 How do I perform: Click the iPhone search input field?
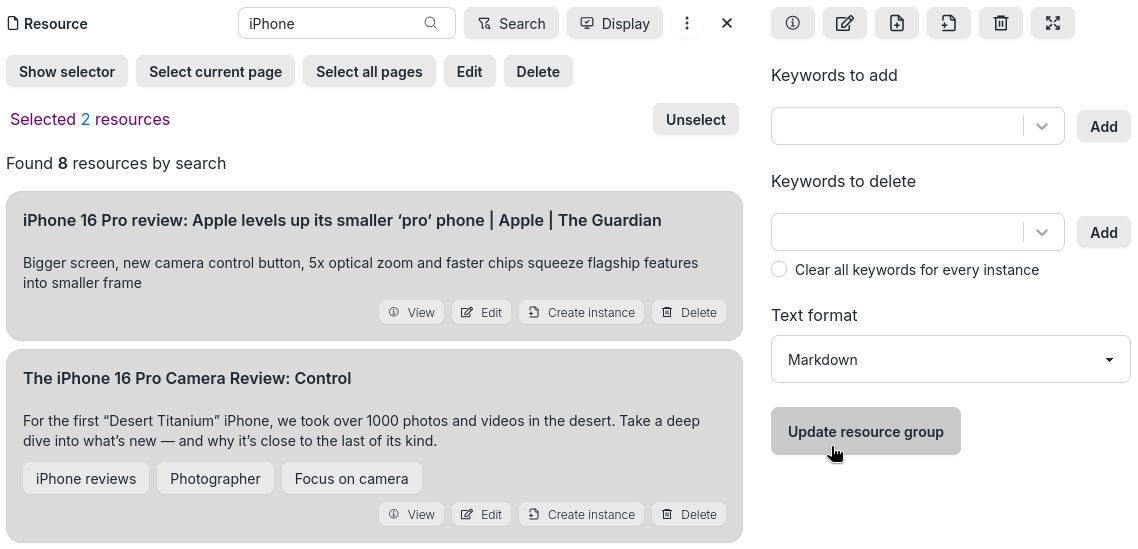(x=330, y=23)
